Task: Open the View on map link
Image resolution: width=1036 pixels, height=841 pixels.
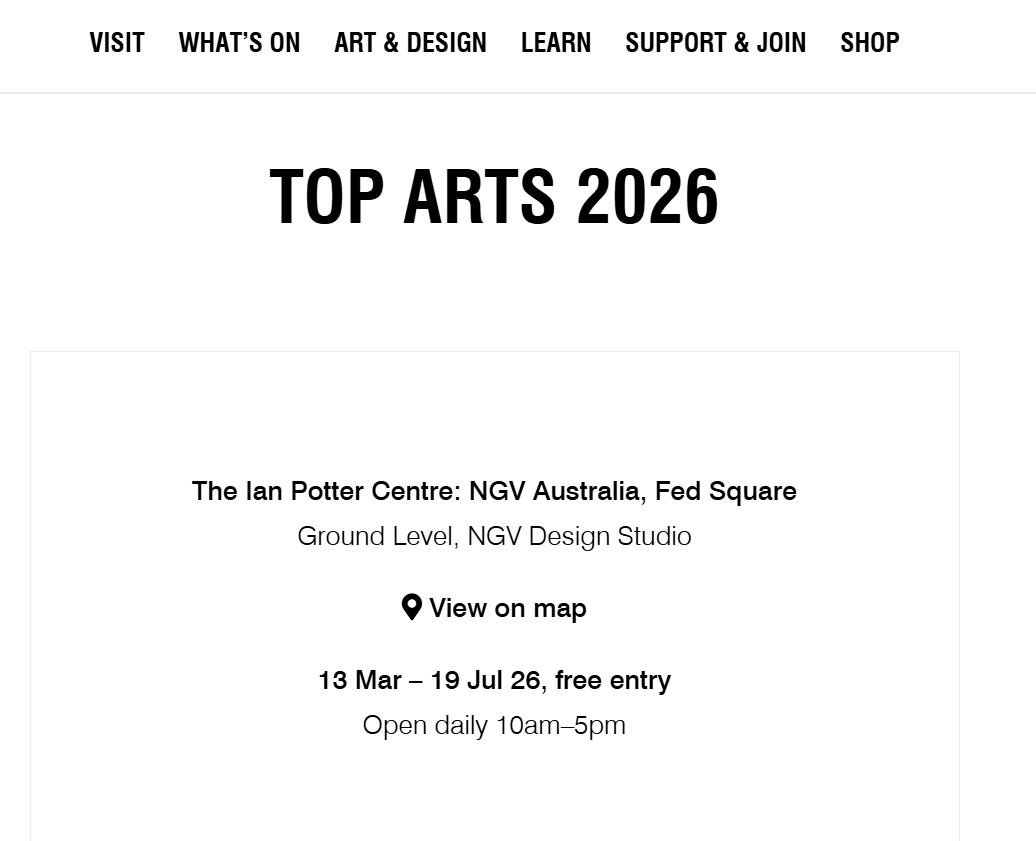Action: (507, 608)
